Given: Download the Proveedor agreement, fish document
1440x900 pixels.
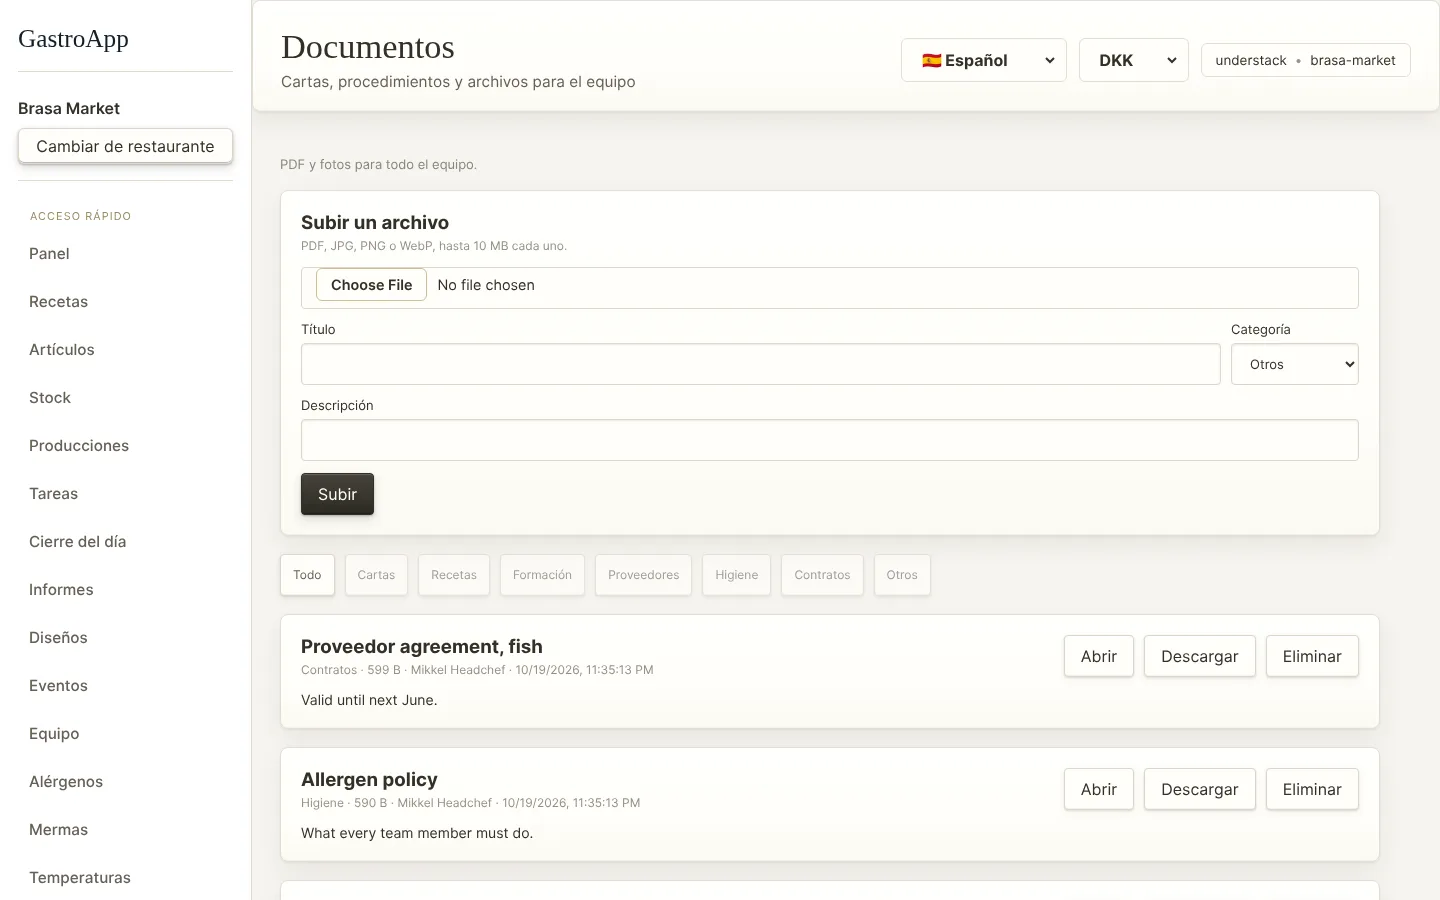Looking at the screenshot, I should tap(1199, 656).
